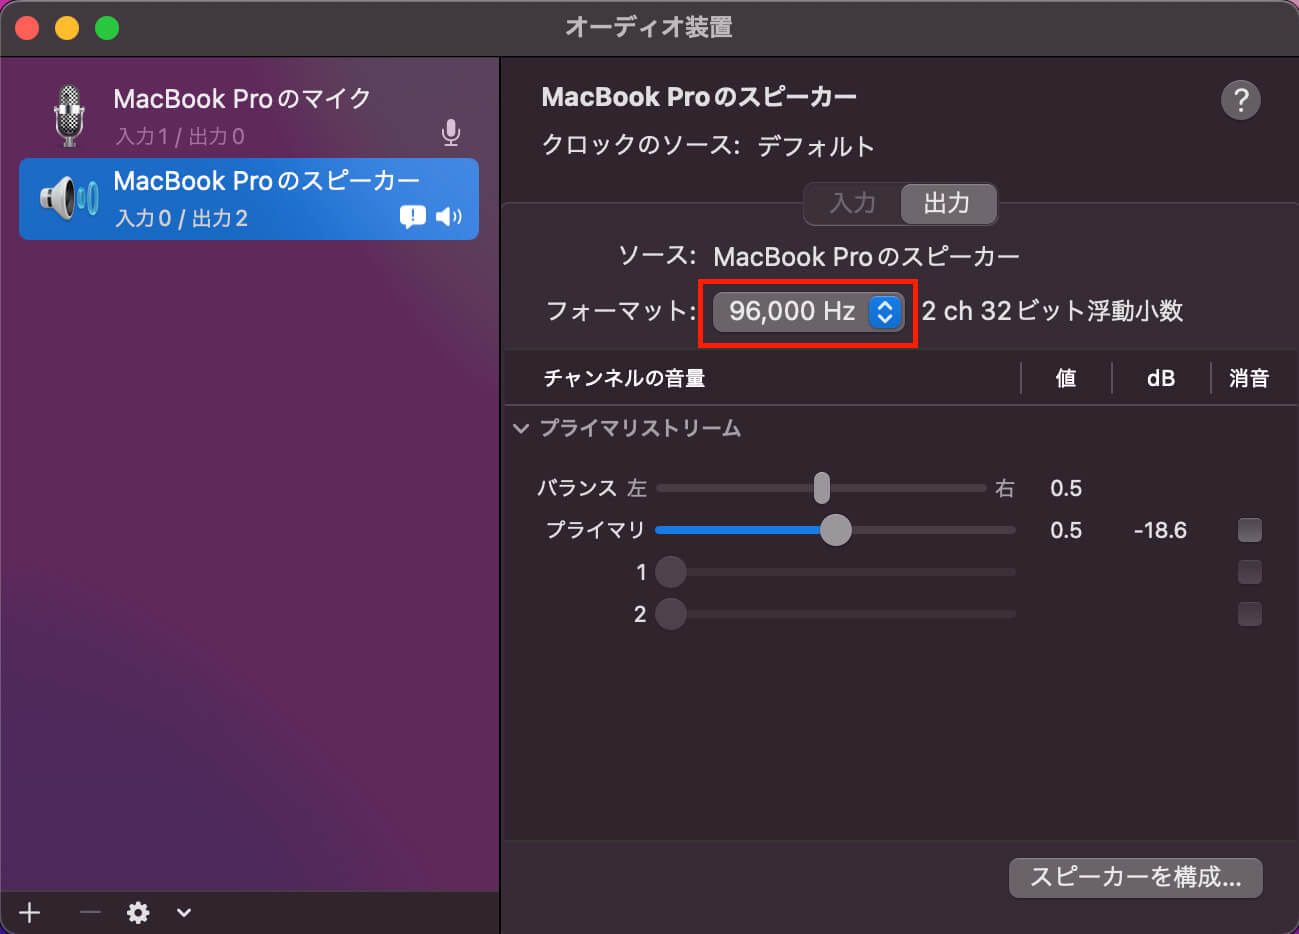Click the green zoom window button
Image resolution: width=1299 pixels, height=934 pixels.
pos(107,28)
